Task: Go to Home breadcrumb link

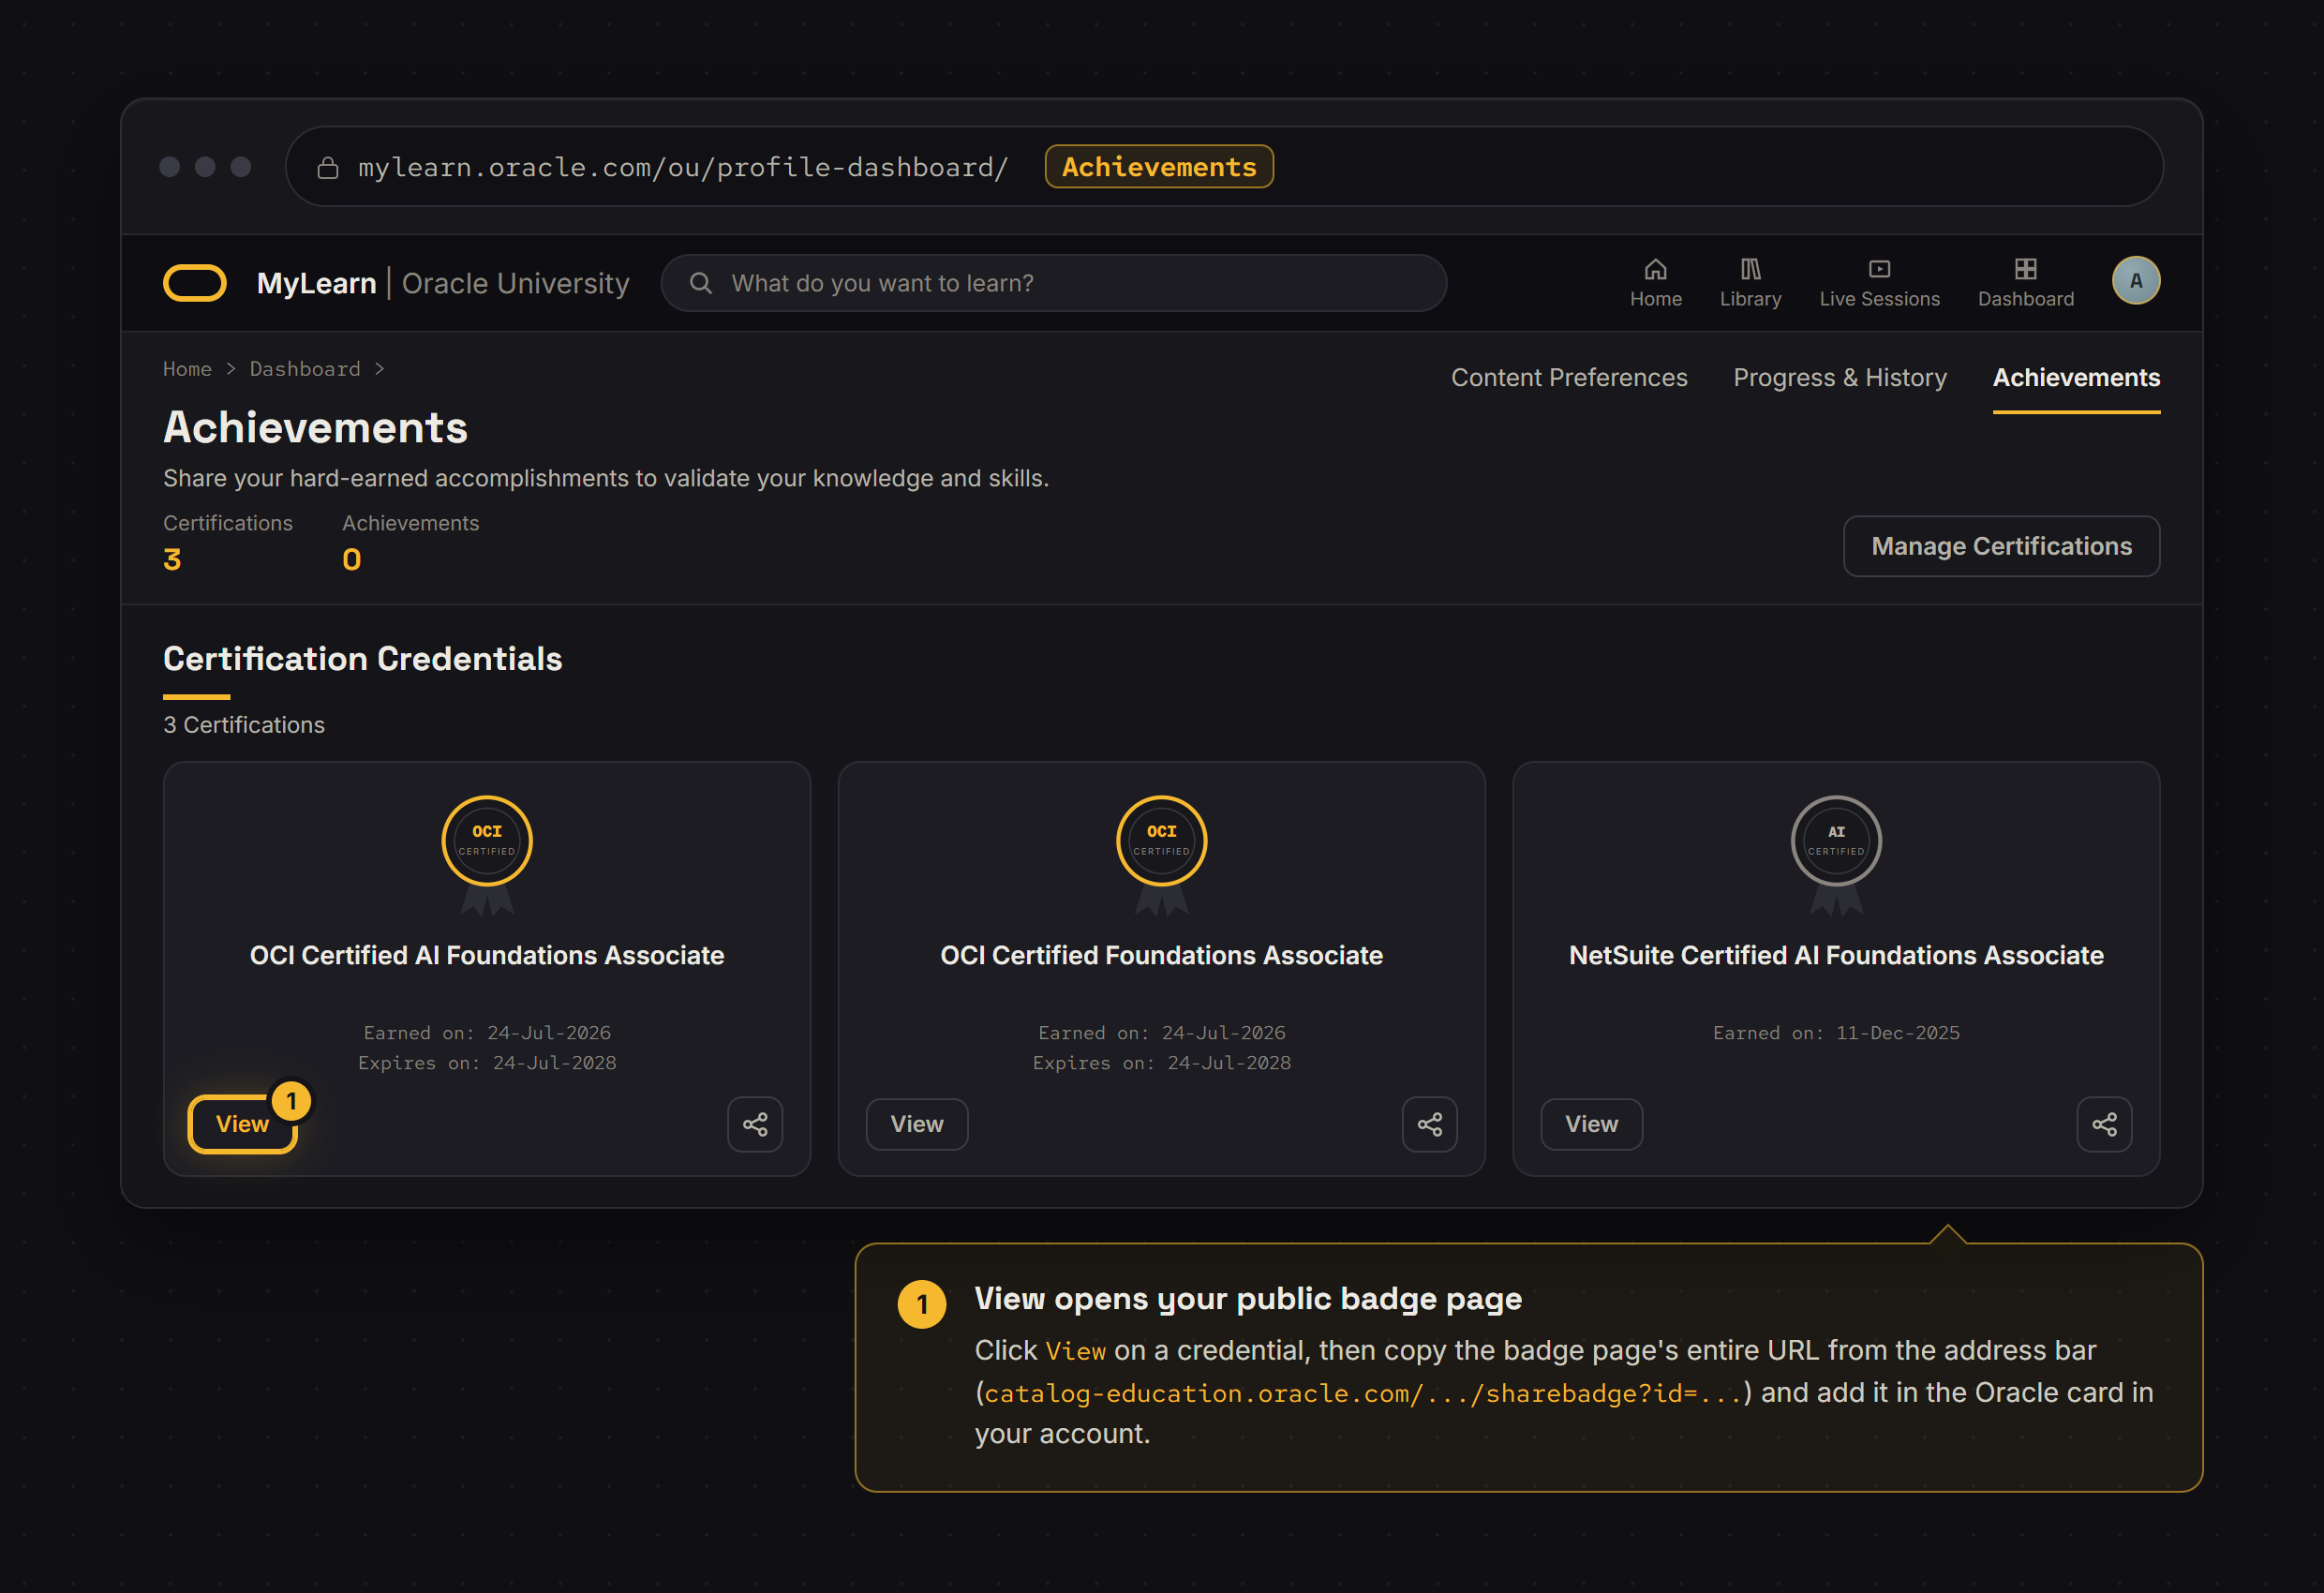Action: (x=187, y=369)
